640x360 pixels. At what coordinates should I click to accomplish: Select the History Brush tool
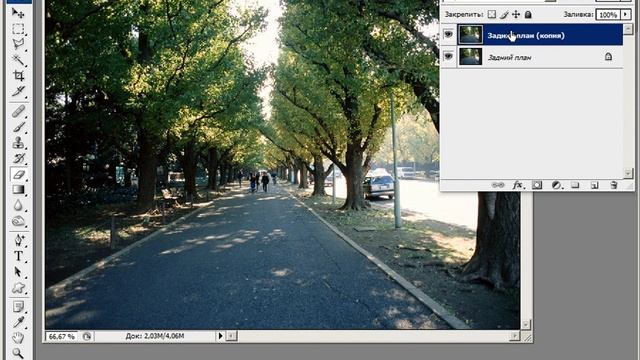[18, 158]
